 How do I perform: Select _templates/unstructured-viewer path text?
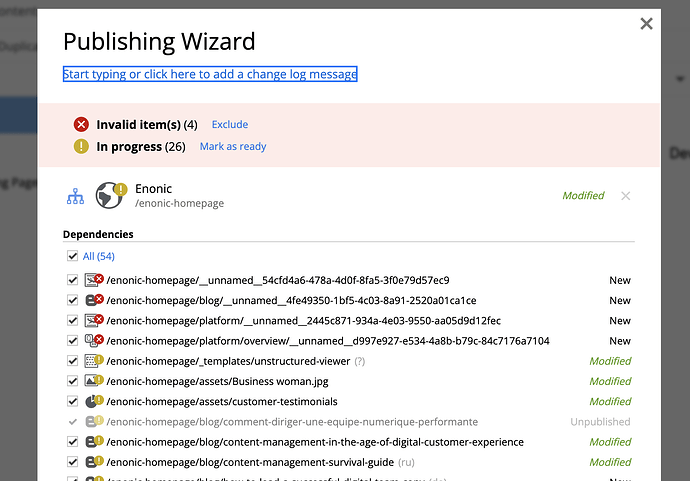(x=228, y=361)
